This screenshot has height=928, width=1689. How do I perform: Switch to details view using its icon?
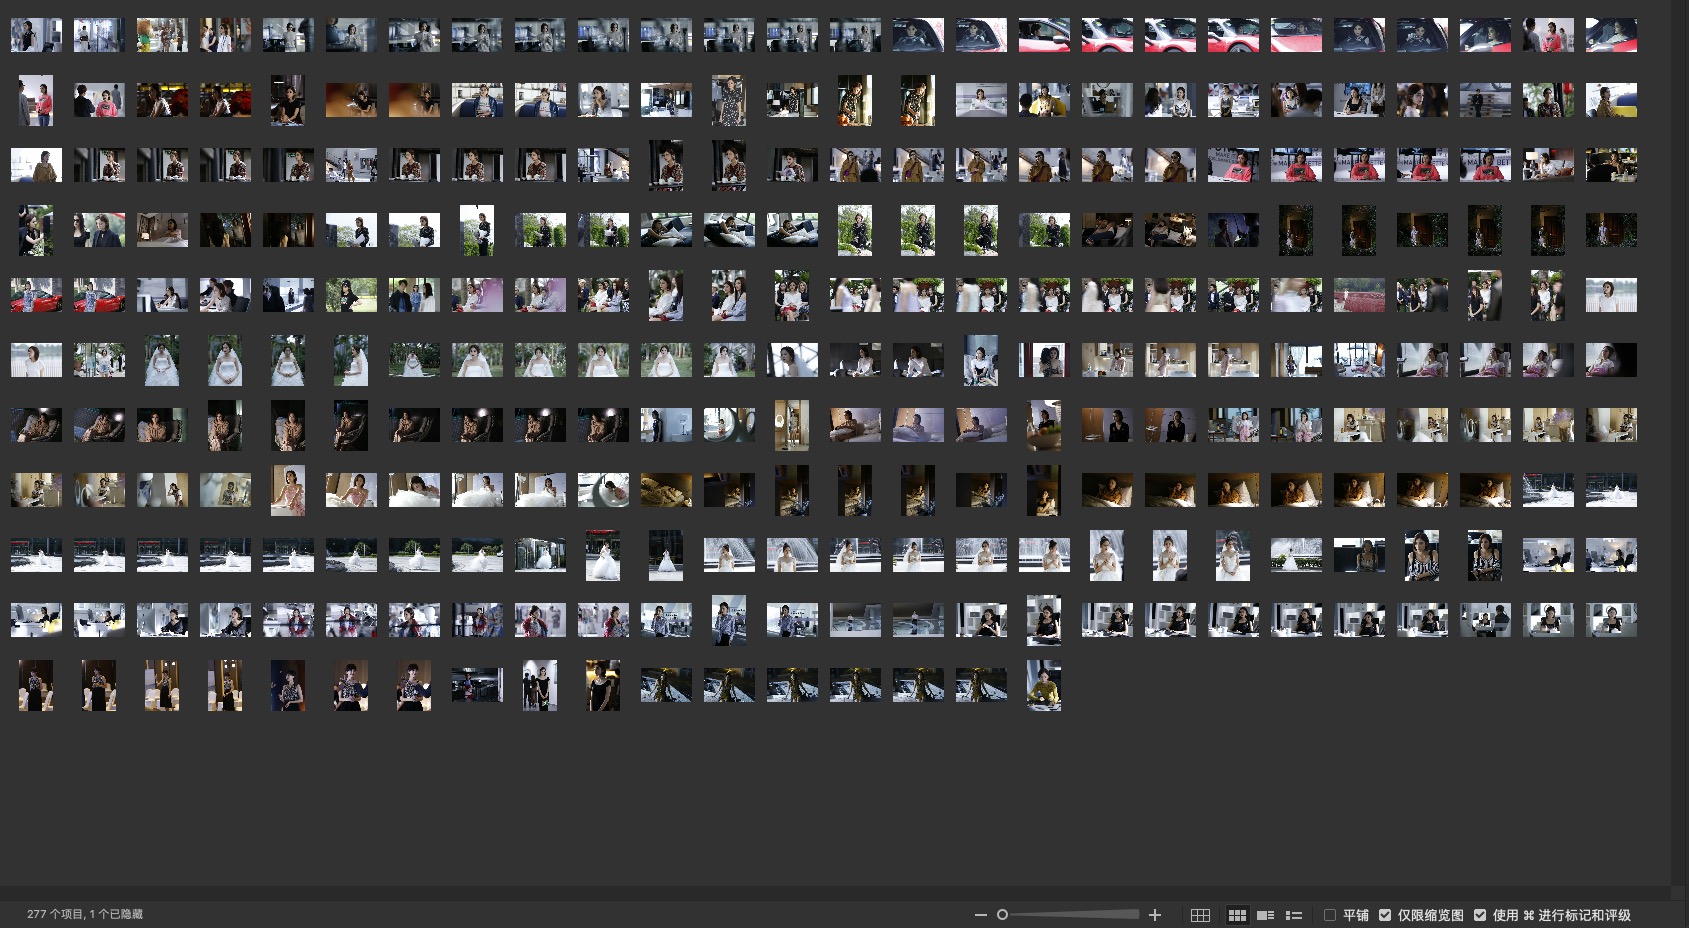point(1265,915)
